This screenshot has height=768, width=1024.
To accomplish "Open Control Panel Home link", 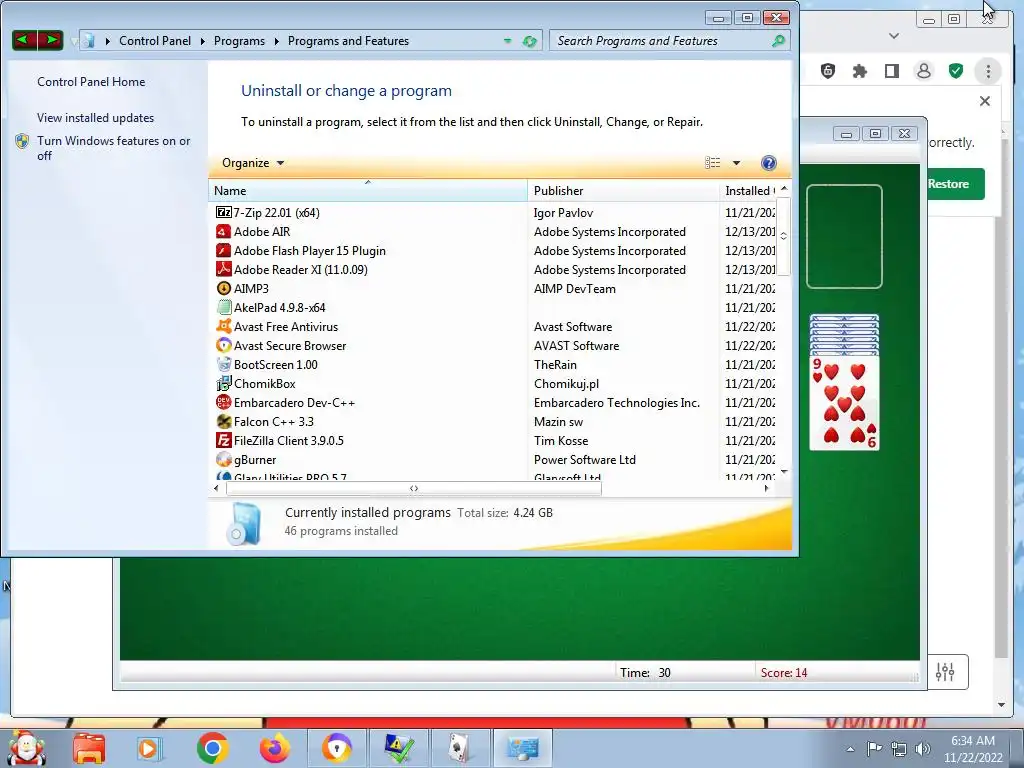I will point(91,82).
